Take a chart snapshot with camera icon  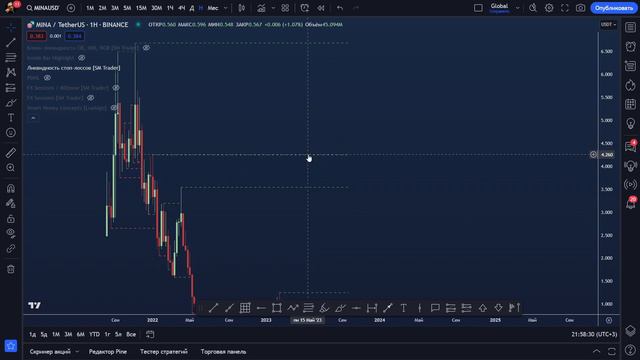(x=580, y=8)
